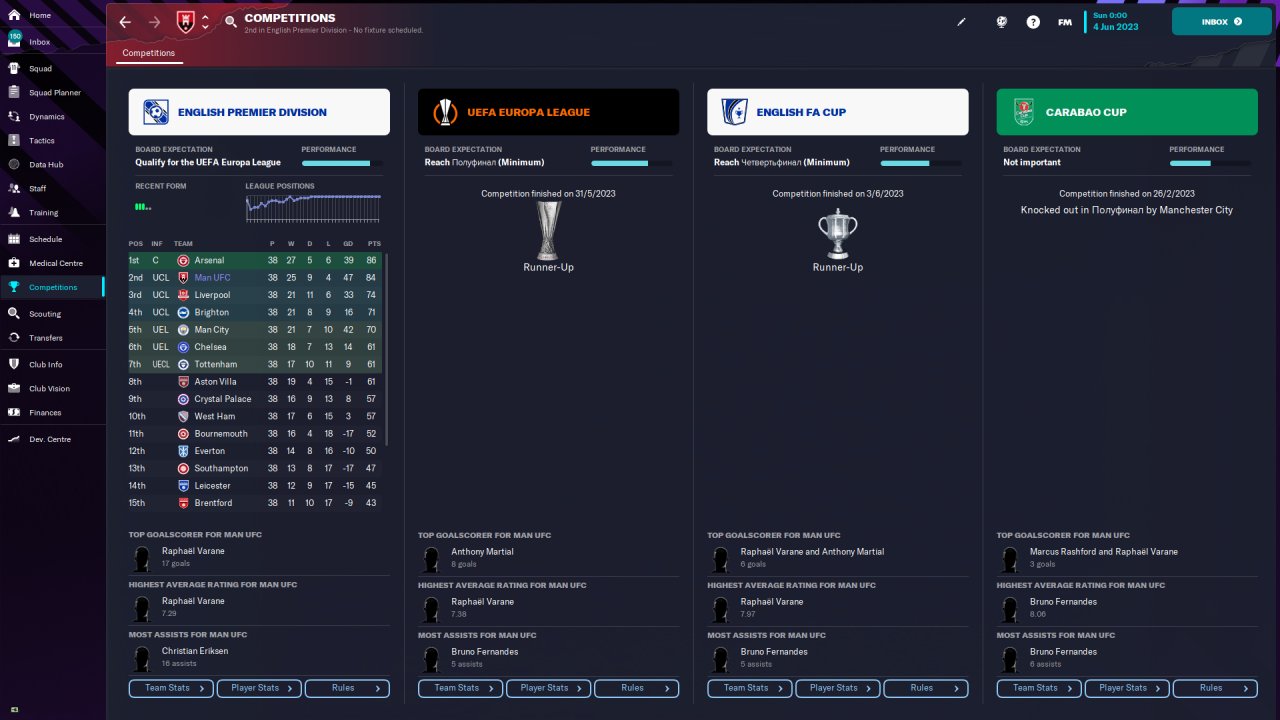1280x720 pixels.
Task: Click the UEFA Europa League logo
Action: [x=444, y=112]
